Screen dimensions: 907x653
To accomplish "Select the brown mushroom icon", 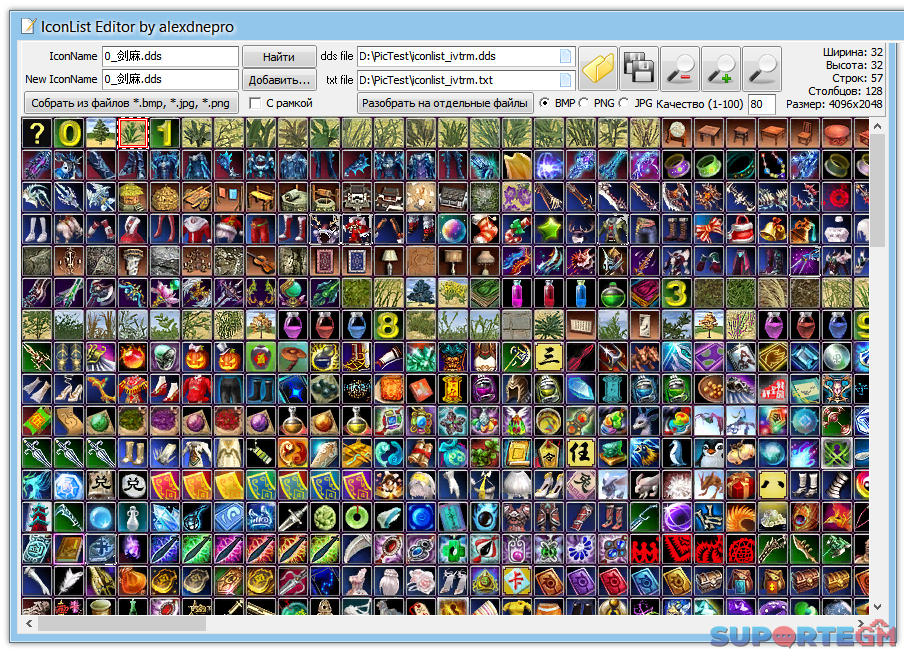I will 292,356.
